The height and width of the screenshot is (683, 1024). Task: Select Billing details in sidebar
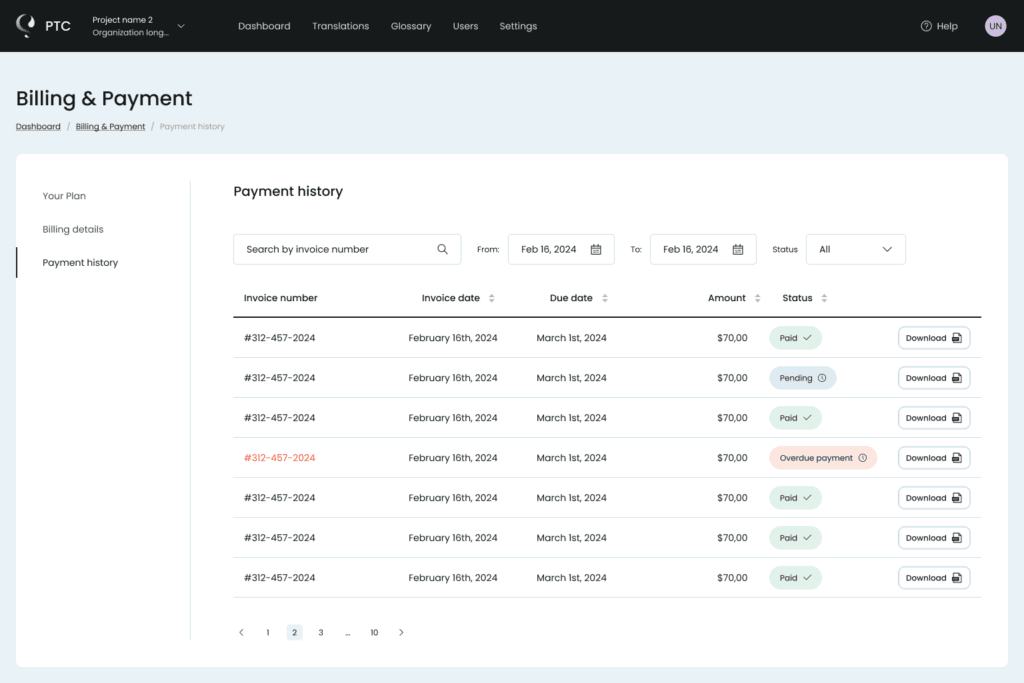coord(73,229)
